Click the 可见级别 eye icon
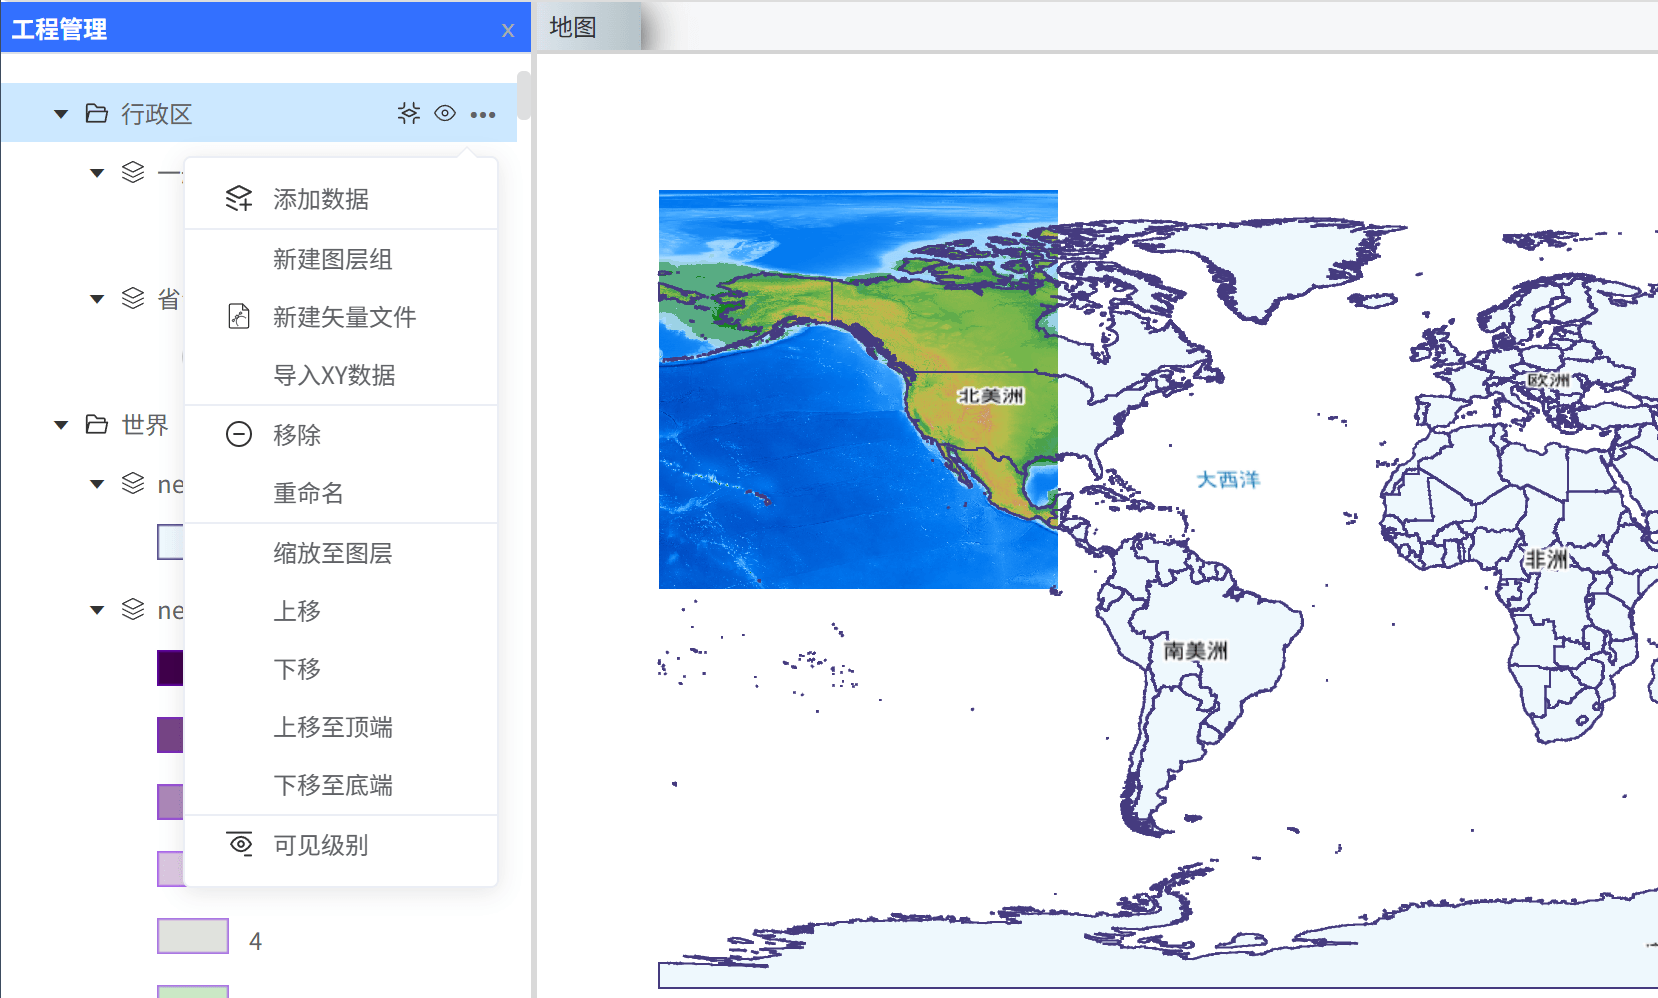 (239, 845)
